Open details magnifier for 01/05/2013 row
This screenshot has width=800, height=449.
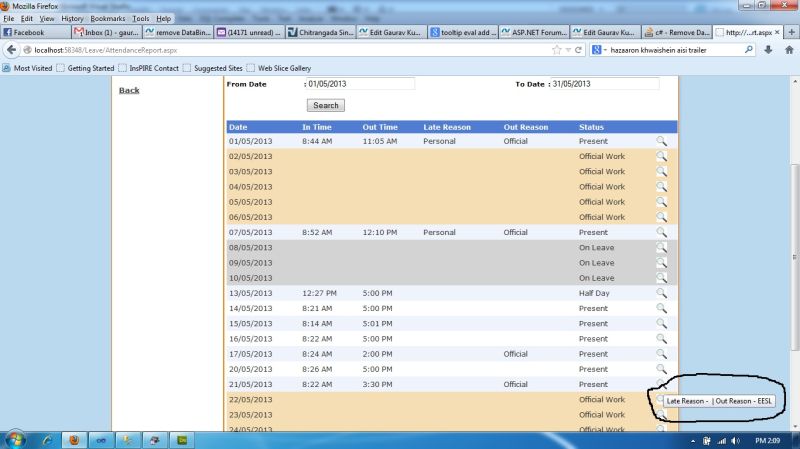coord(661,141)
